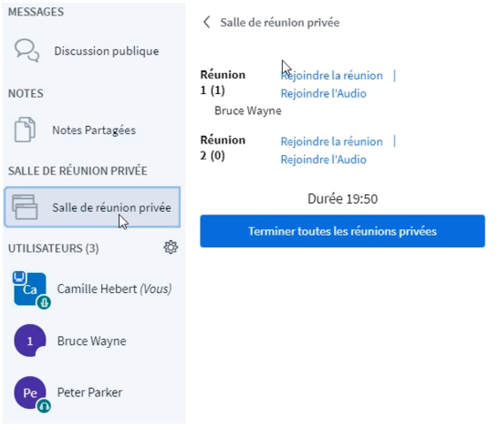Click the Peter Parker name in the user list

pos(90,392)
